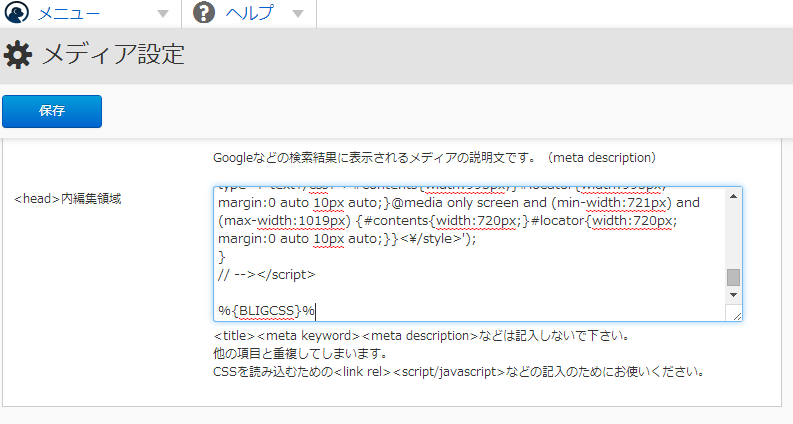Viewport: 793px width, 424px height.
Task: Click the textarea resize grip corner
Action: tap(736, 315)
